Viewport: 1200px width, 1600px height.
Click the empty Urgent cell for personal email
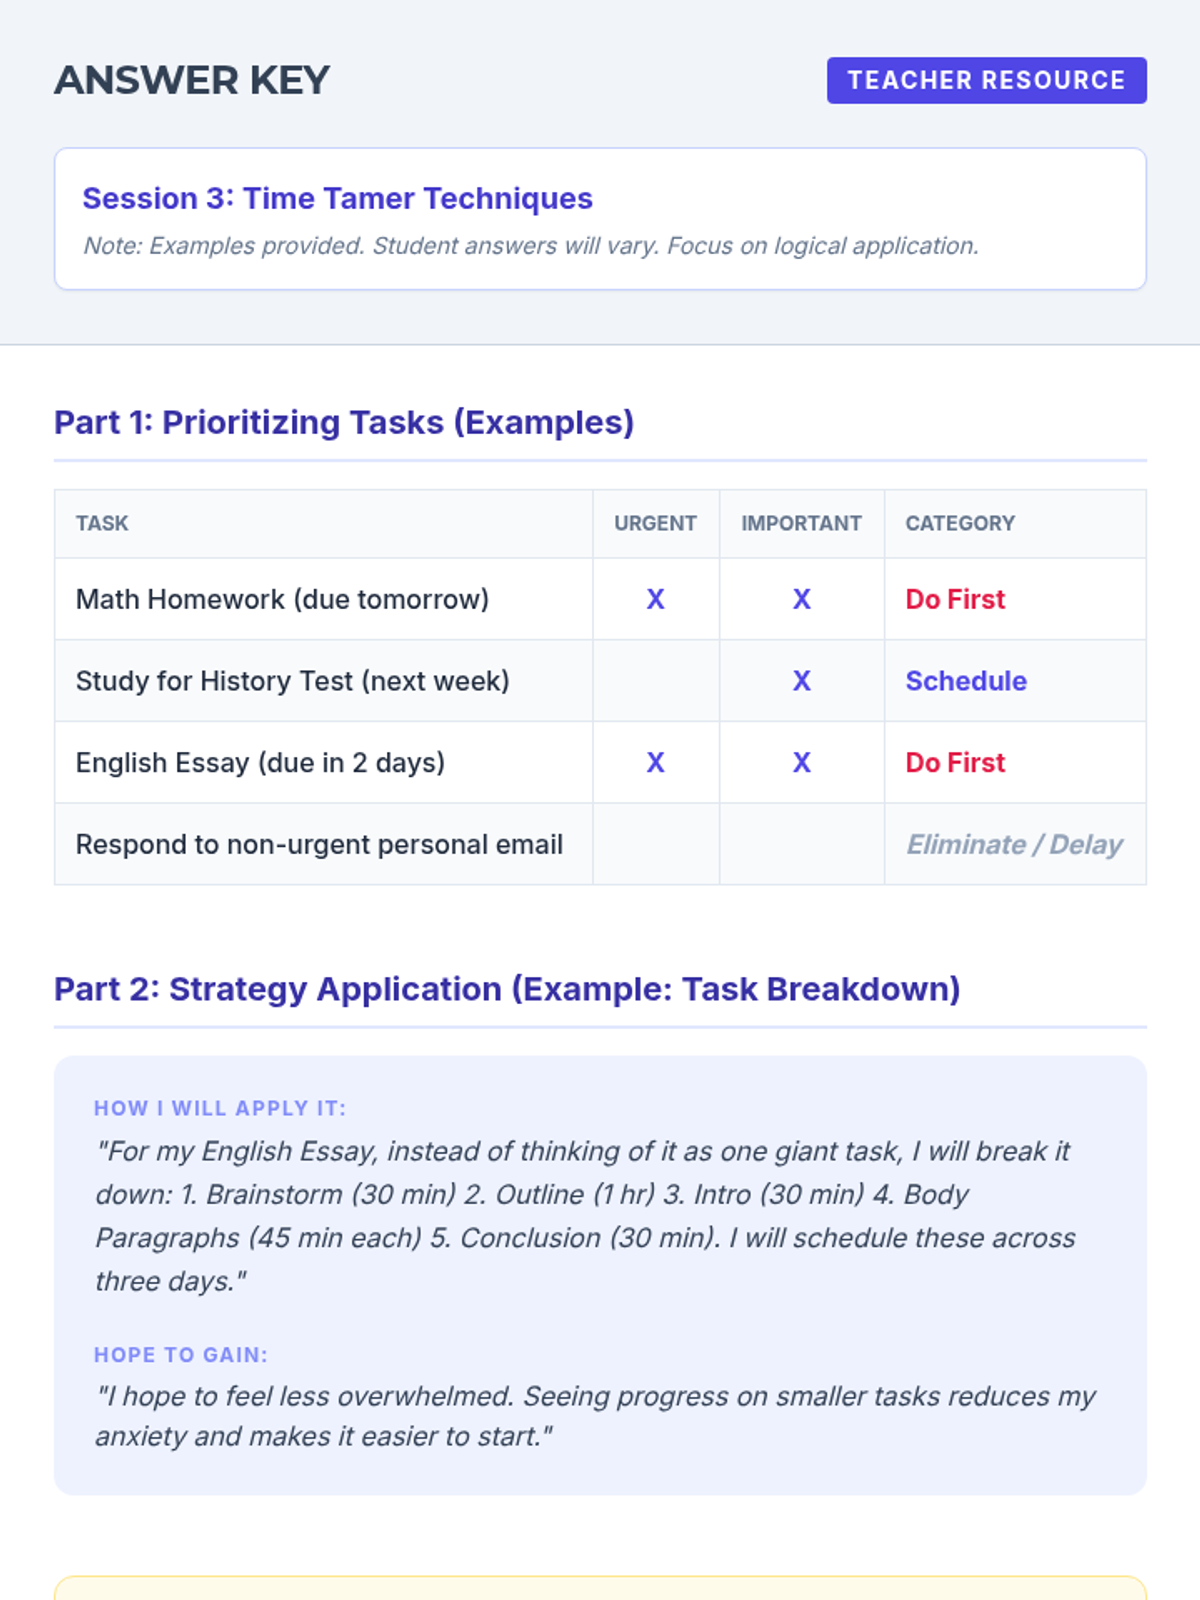coord(655,845)
